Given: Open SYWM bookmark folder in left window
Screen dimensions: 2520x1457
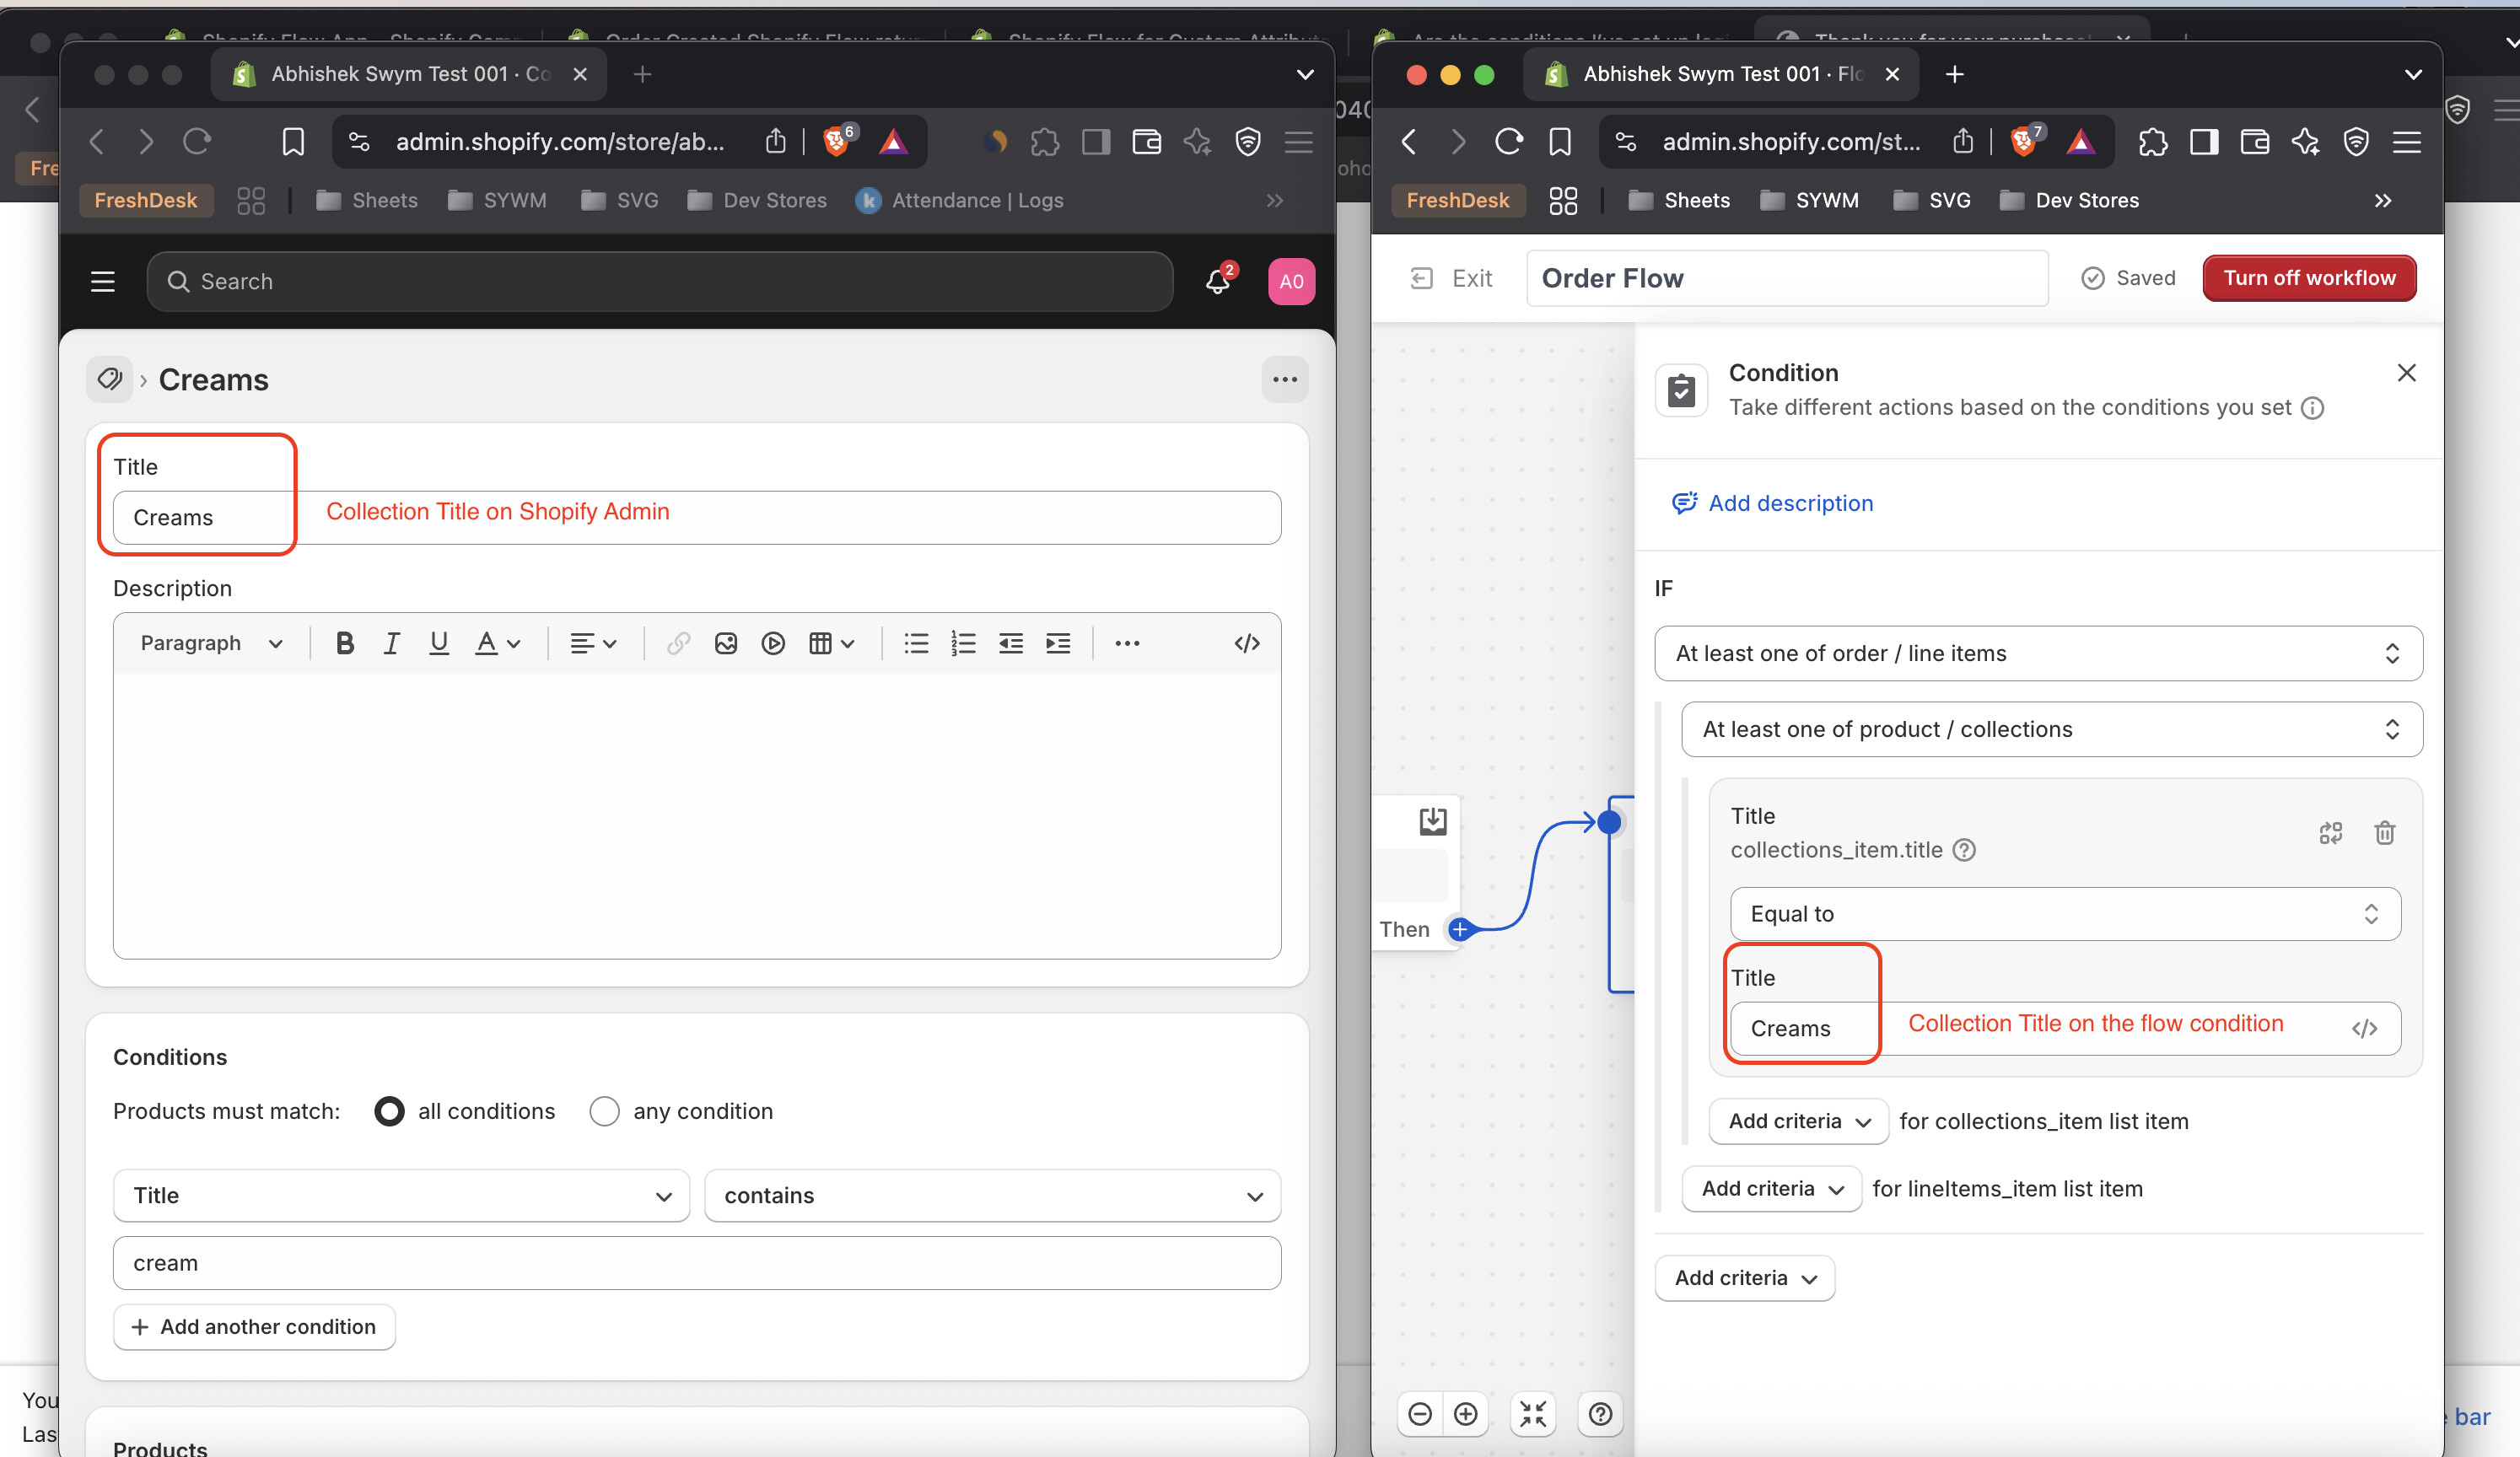Looking at the screenshot, I should tap(497, 200).
